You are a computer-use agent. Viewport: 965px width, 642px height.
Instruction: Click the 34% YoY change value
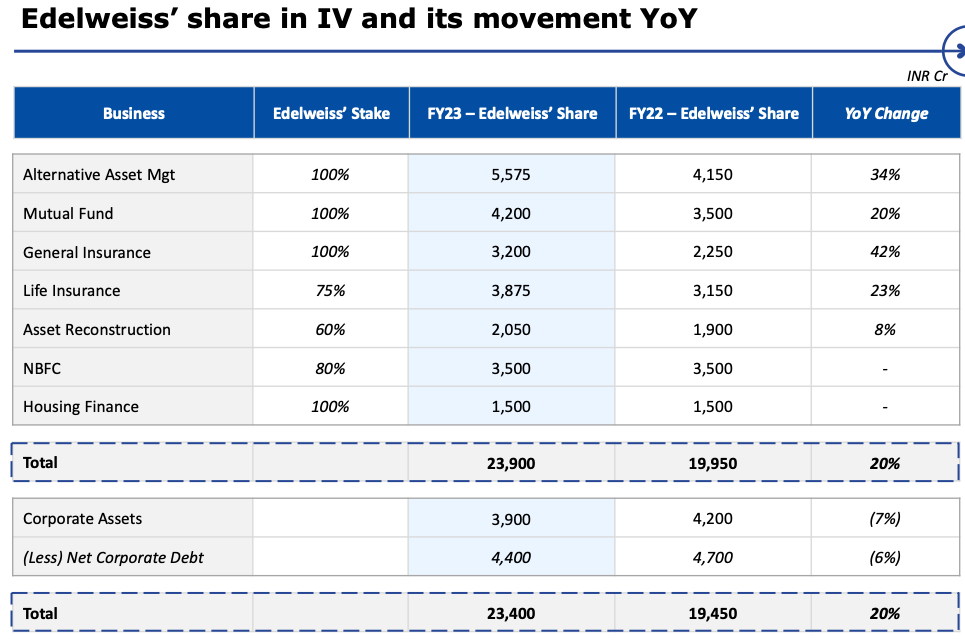(885, 175)
